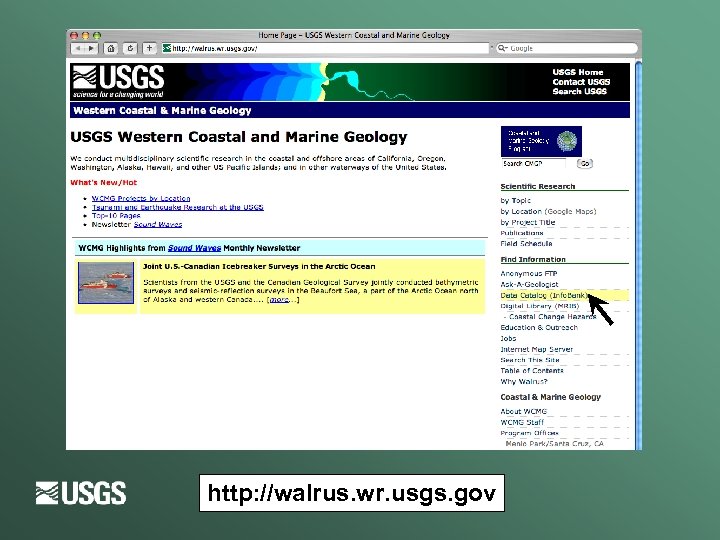Click the vertical scrollbar of the browser

click(x=638, y=255)
